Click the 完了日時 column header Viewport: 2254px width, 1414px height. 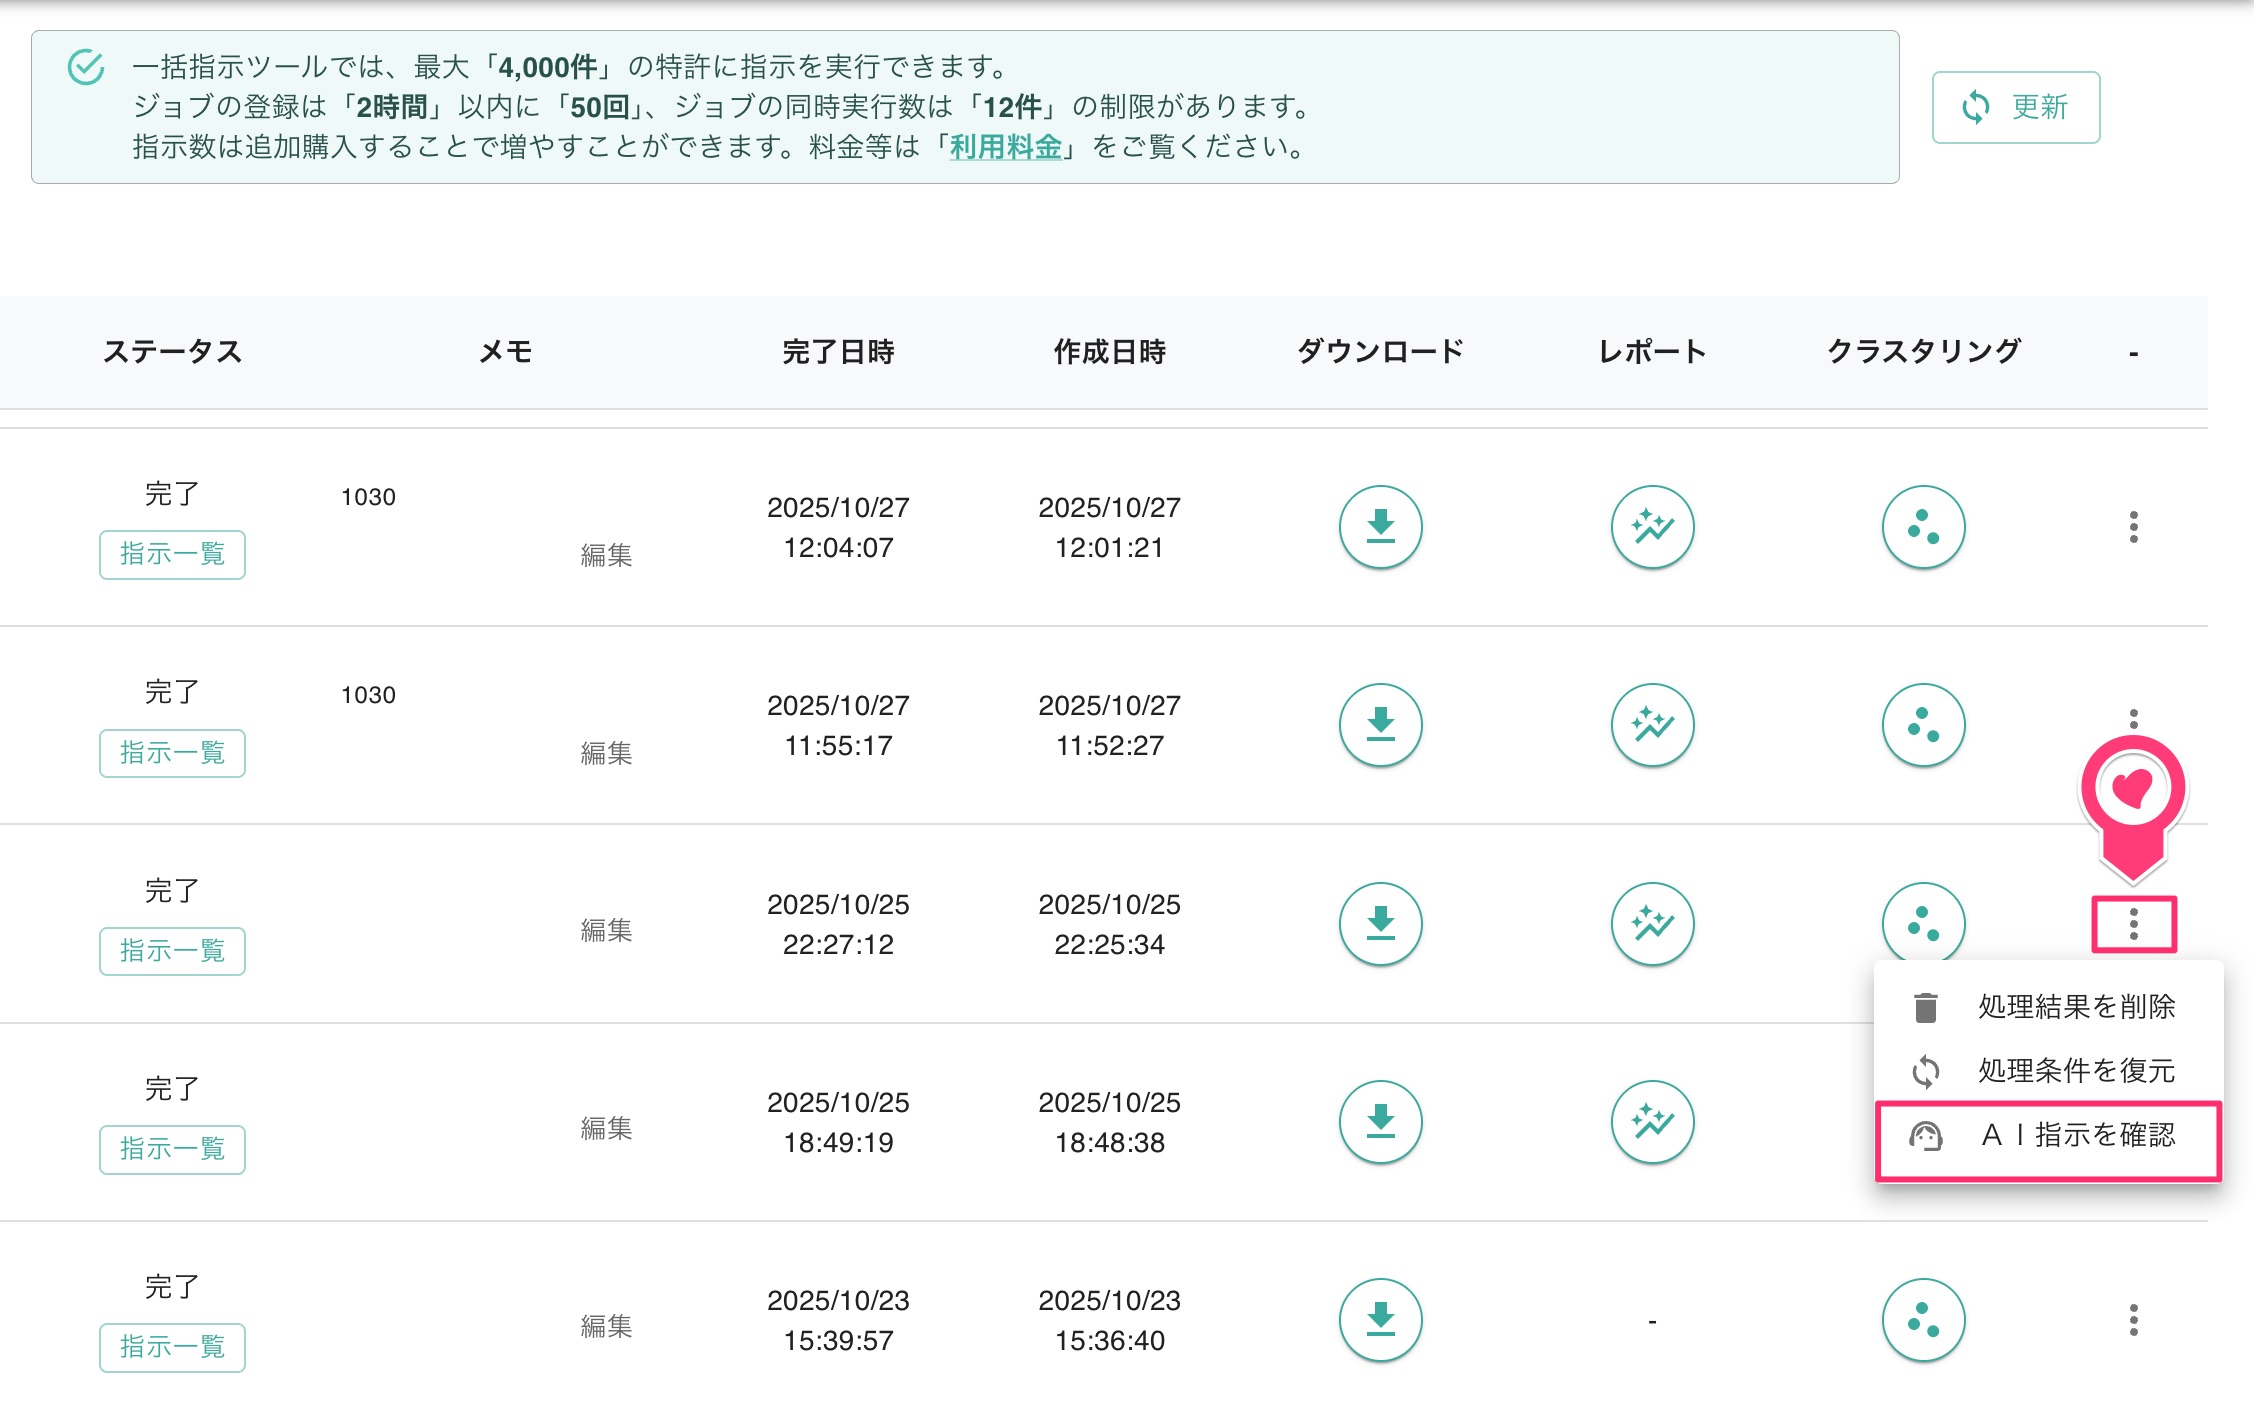[838, 352]
